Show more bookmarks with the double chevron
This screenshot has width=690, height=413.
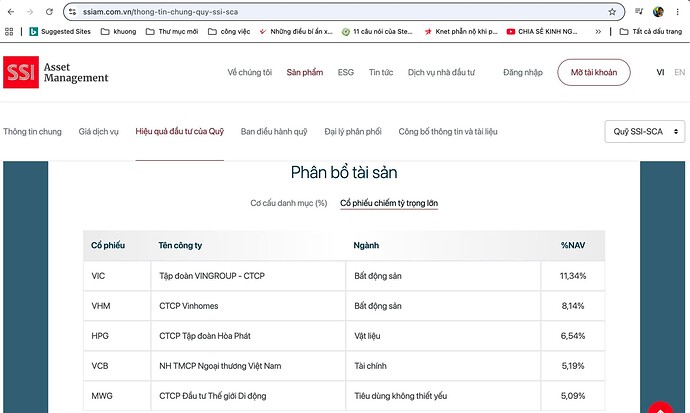tap(598, 32)
